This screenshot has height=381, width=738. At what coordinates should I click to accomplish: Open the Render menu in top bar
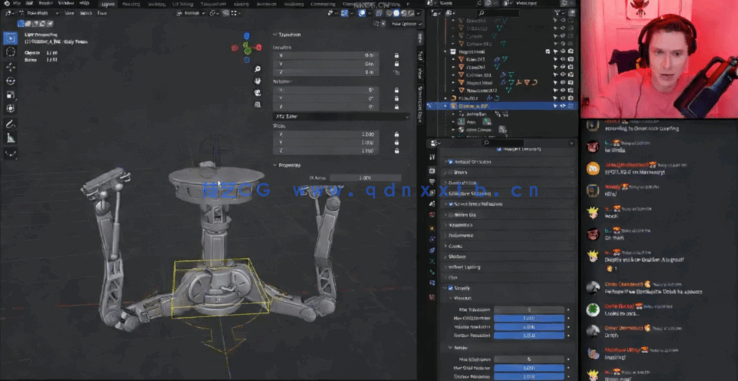coord(46,3)
